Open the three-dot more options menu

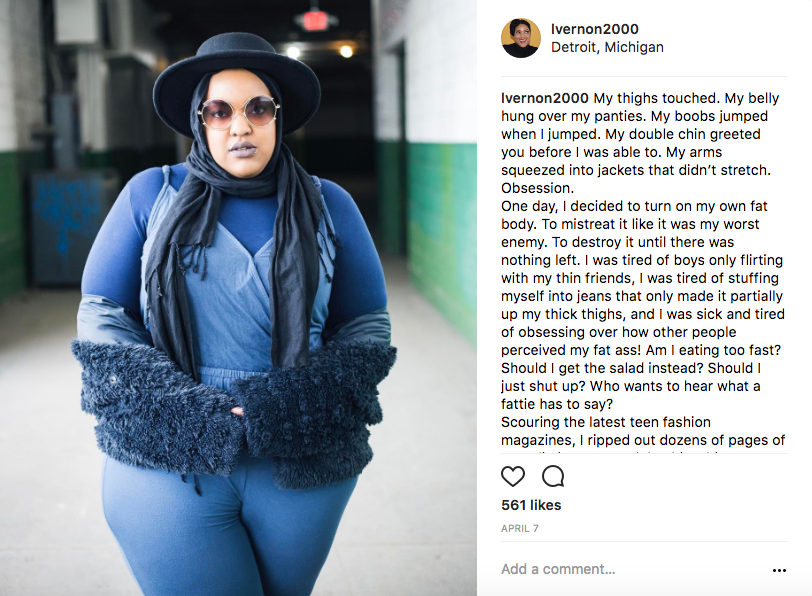click(779, 570)
